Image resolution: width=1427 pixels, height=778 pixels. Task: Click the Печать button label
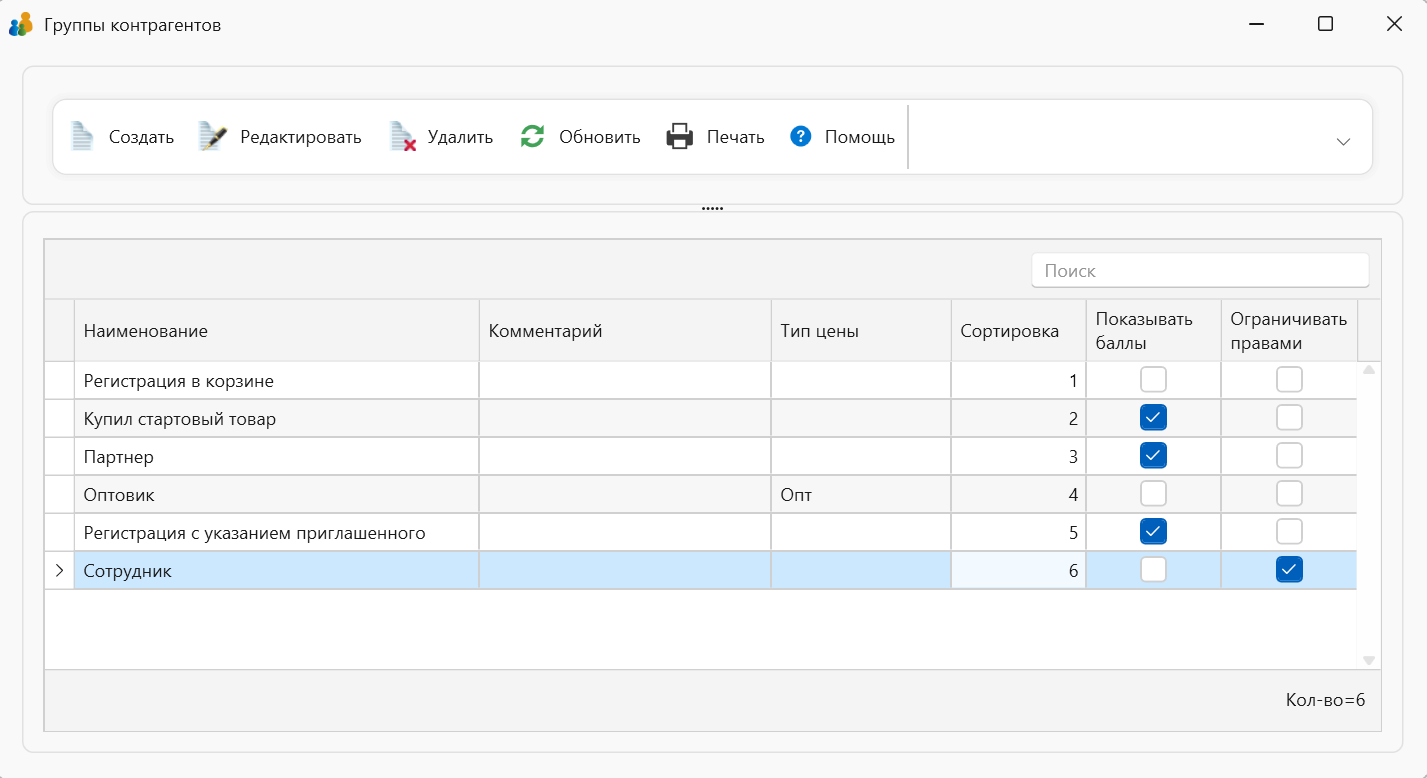(736, 137)
